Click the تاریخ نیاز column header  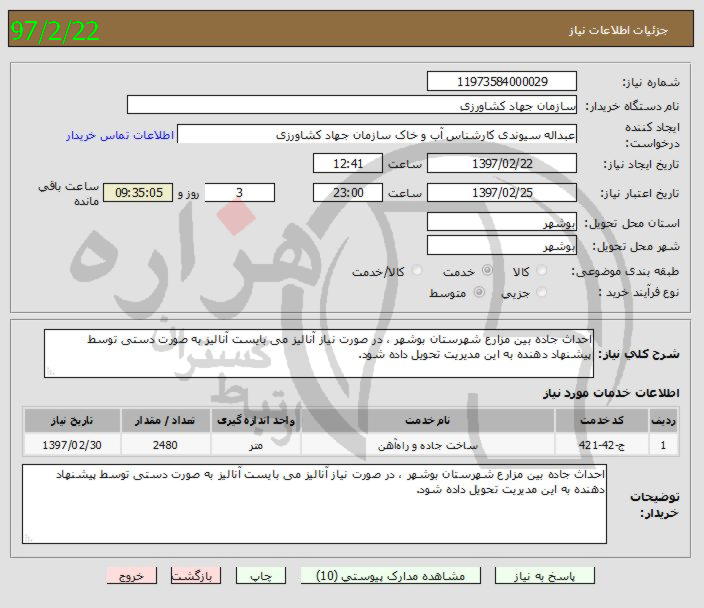pos(72,420)
